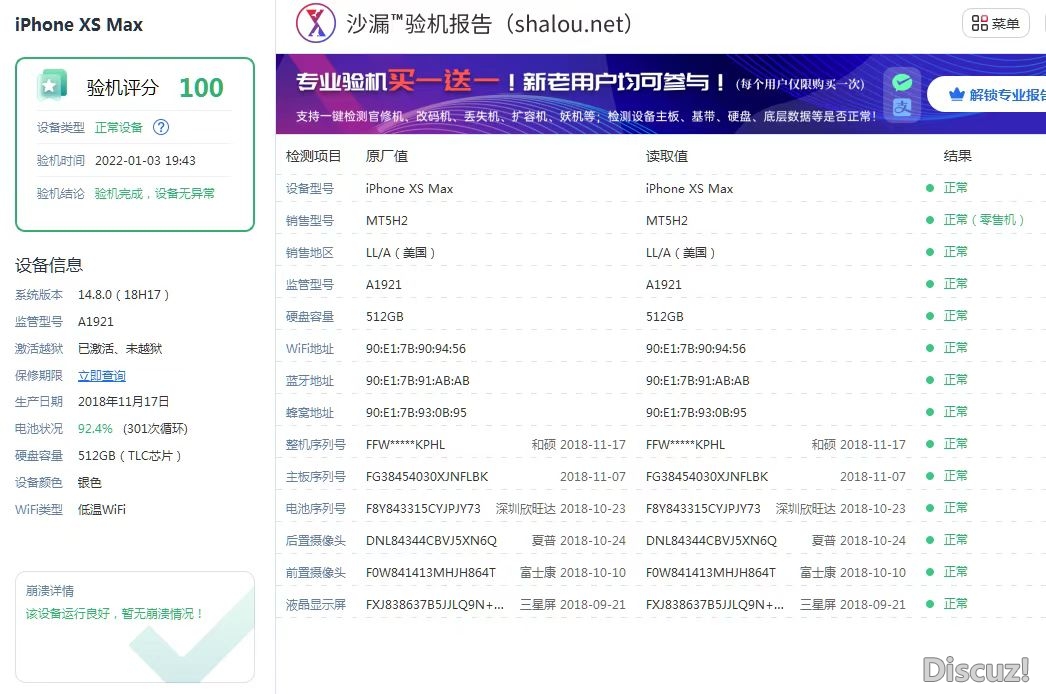The image size is (1046, 694).
Task: Click the WeChat pay icon in banner
Action: point(902,82)
